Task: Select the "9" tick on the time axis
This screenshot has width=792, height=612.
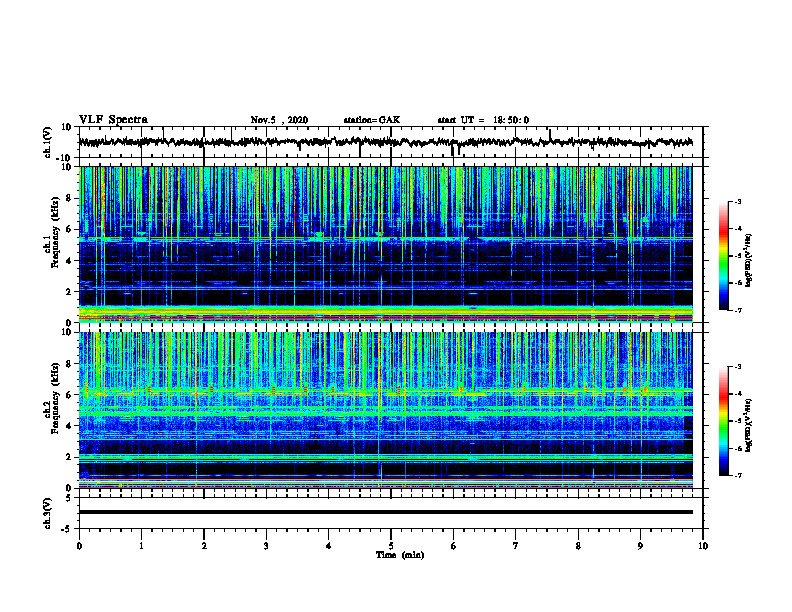Action: coord(640,546)
